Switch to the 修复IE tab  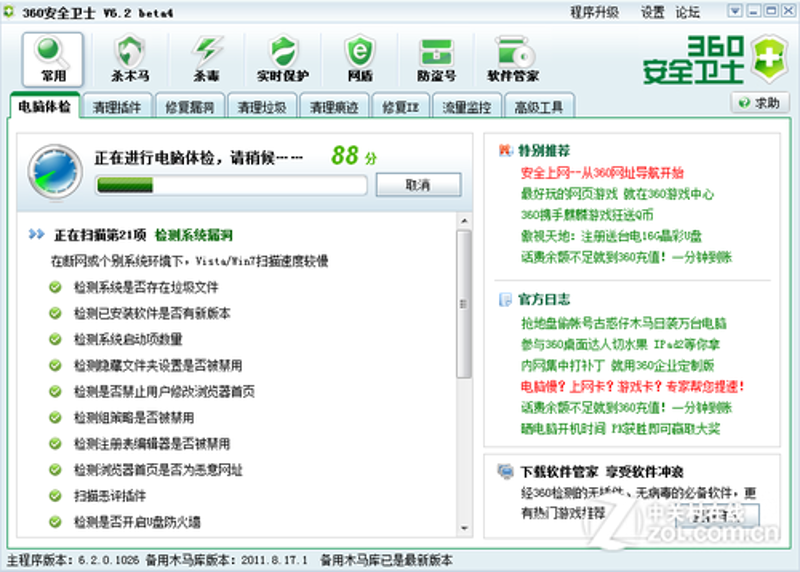(401, 107)
